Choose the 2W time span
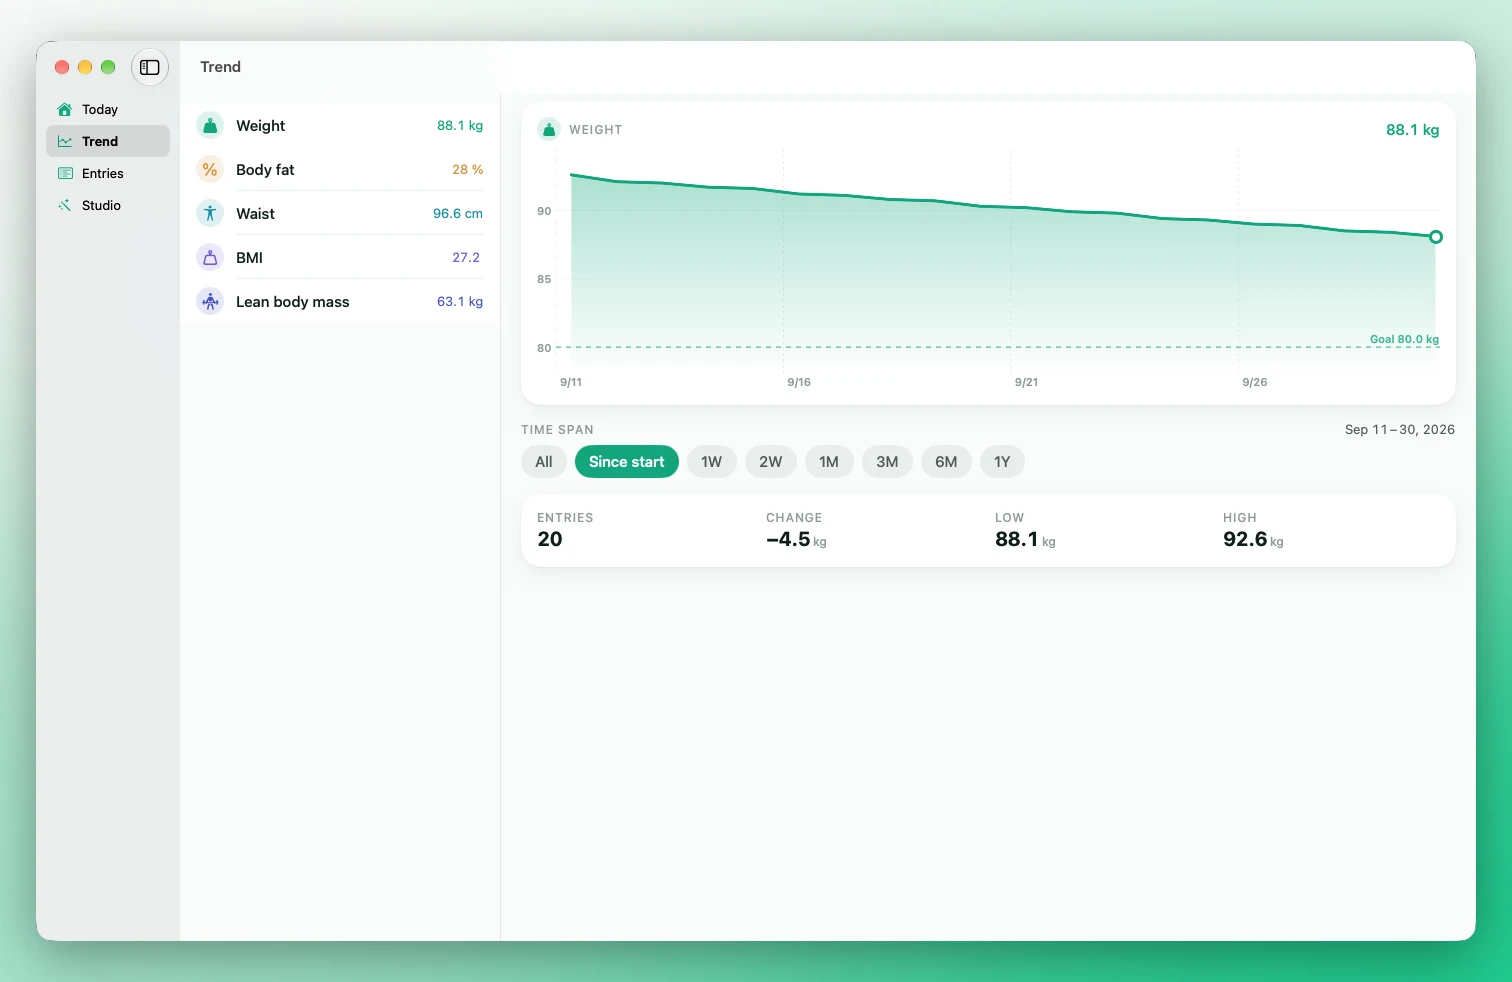1512x982 pixels. 771,462
